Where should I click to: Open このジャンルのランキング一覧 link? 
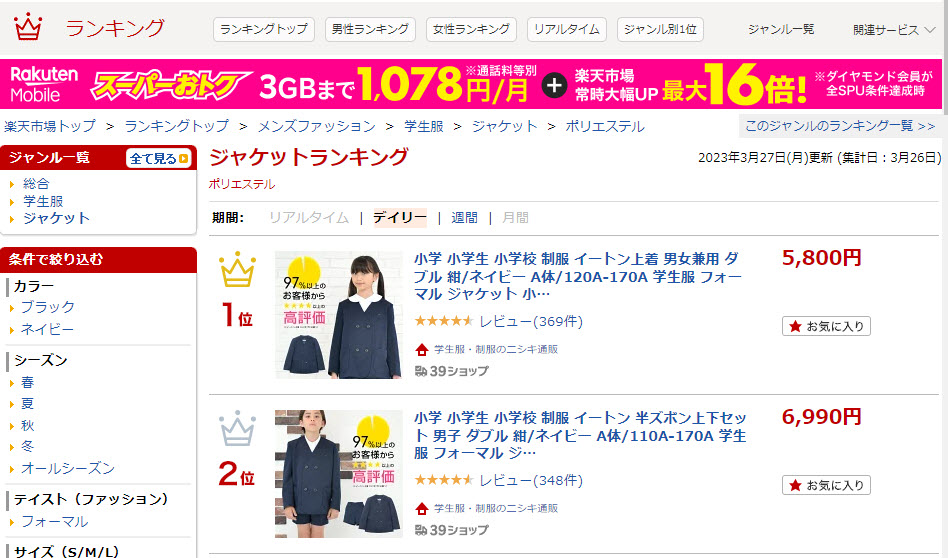tap(840, 126)
